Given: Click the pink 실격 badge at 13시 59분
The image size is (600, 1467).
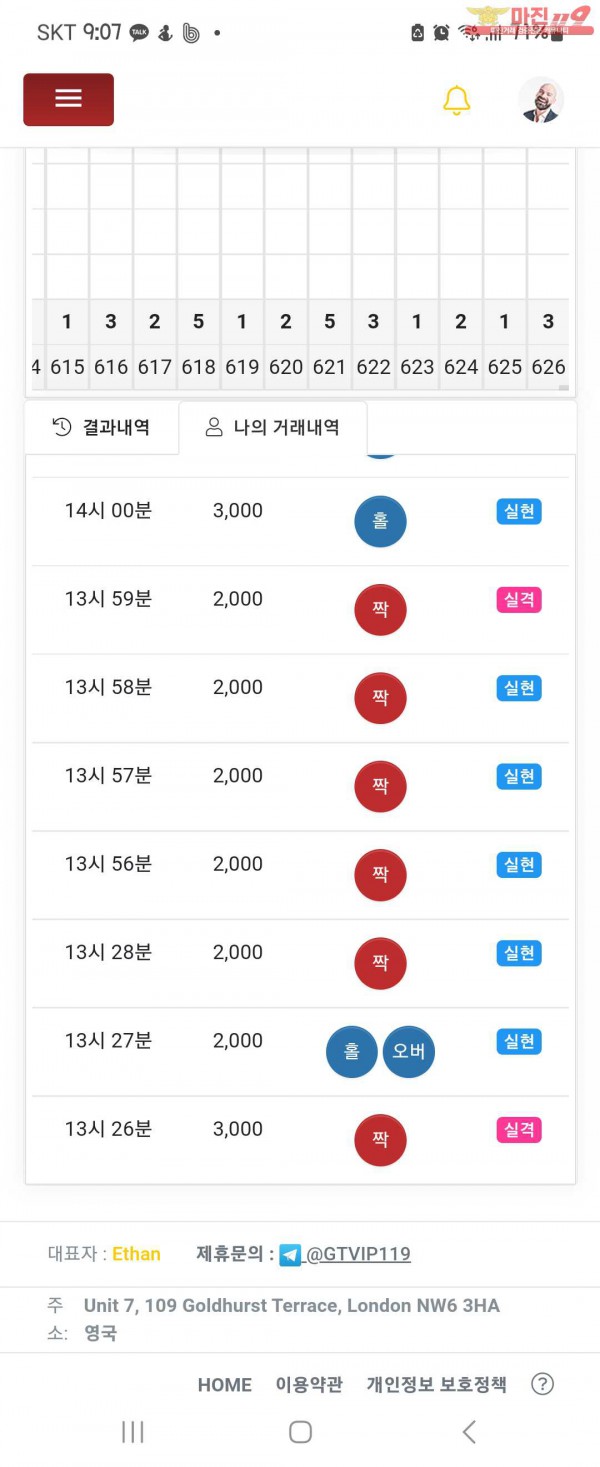Looking at the screenshot, I should [x=519, y=600].
